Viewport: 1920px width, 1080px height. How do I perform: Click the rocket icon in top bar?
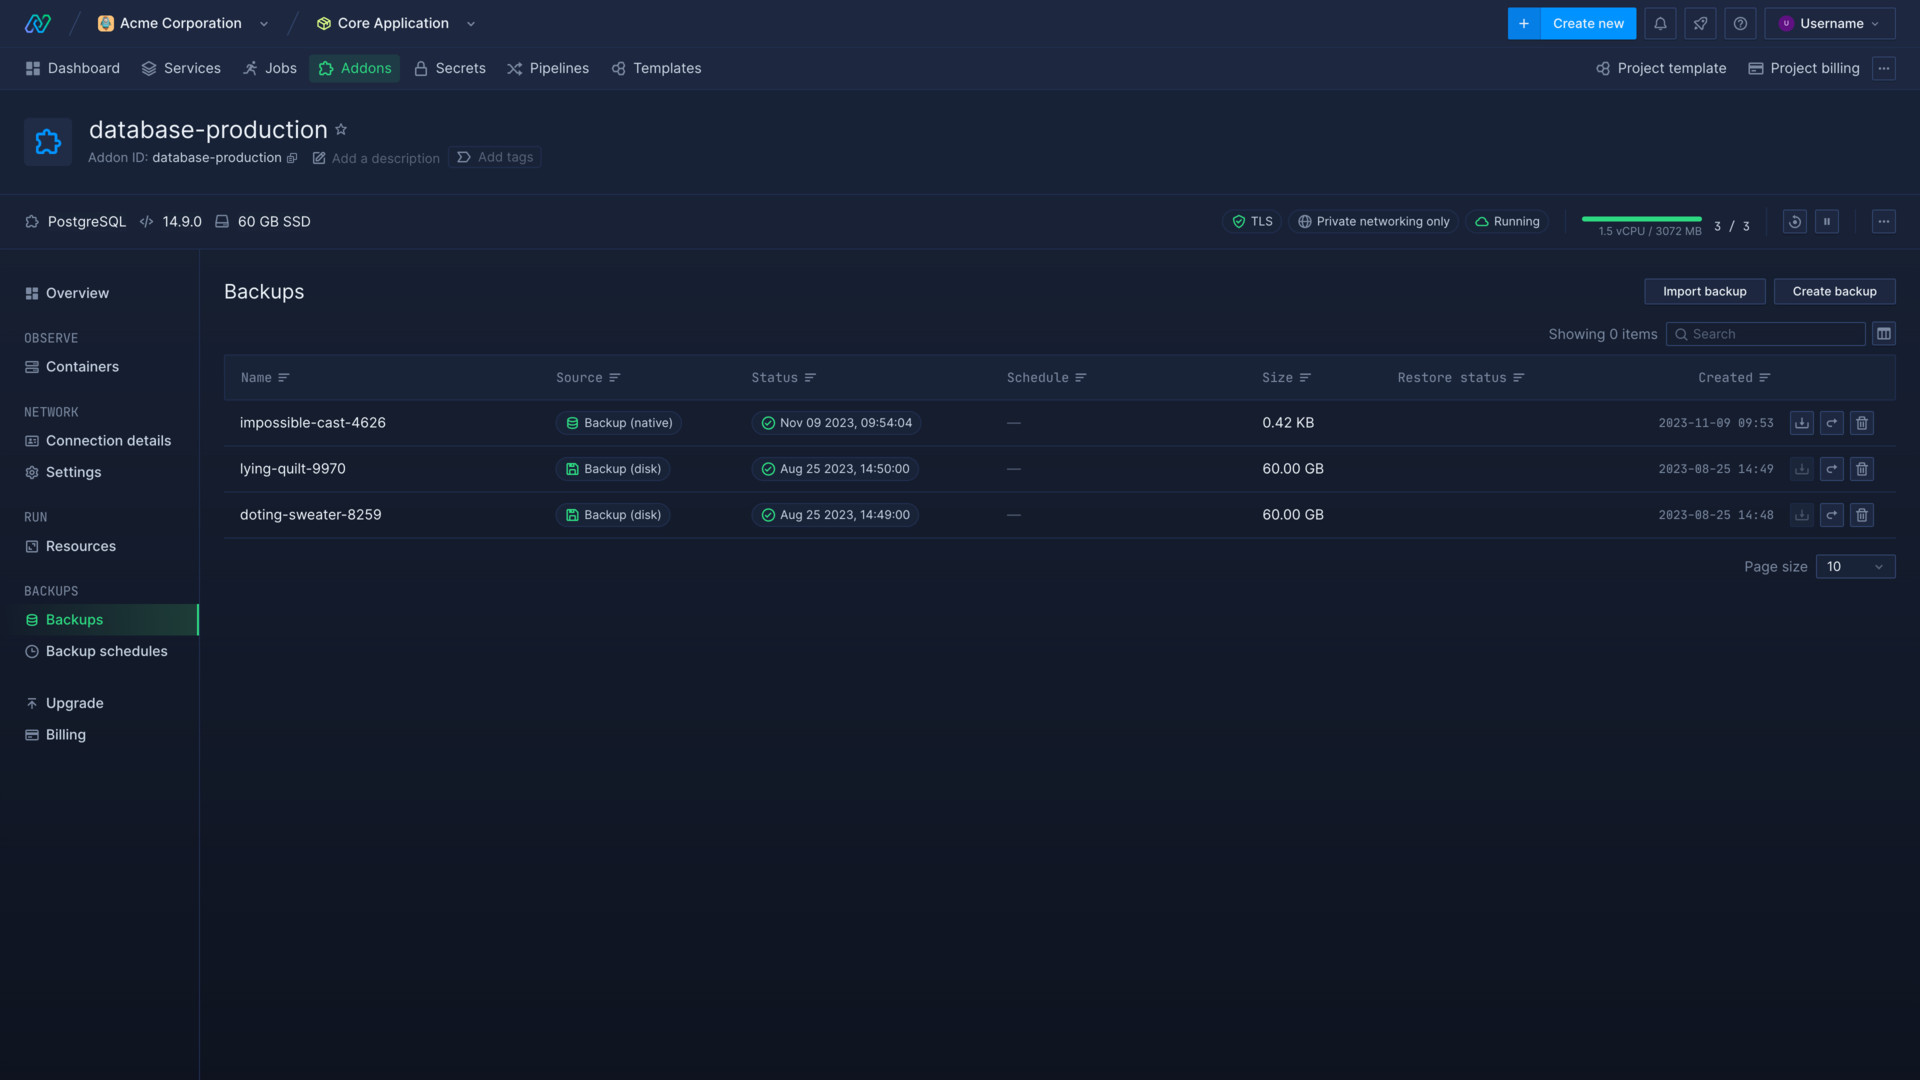pyautogui.click(x=1700, y=23)
